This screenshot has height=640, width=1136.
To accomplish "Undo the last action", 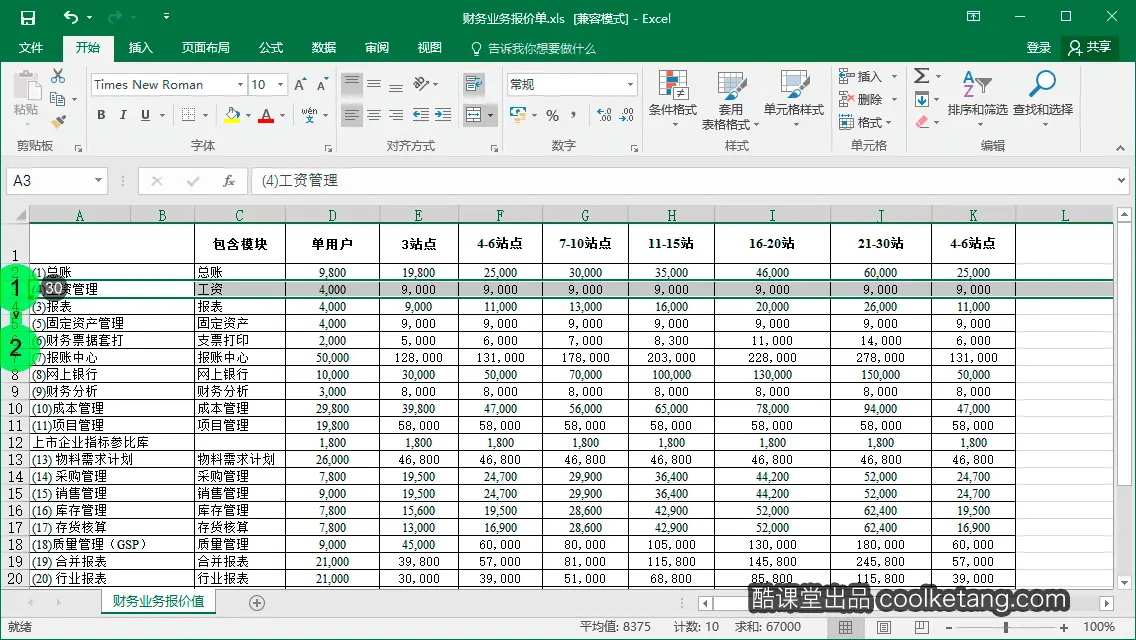I will pyautogui.click(x=70, y=17).
